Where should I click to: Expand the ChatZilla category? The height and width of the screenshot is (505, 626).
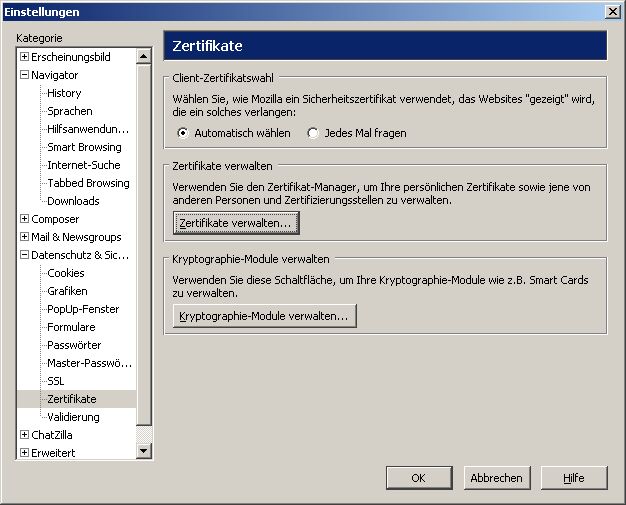24,435
